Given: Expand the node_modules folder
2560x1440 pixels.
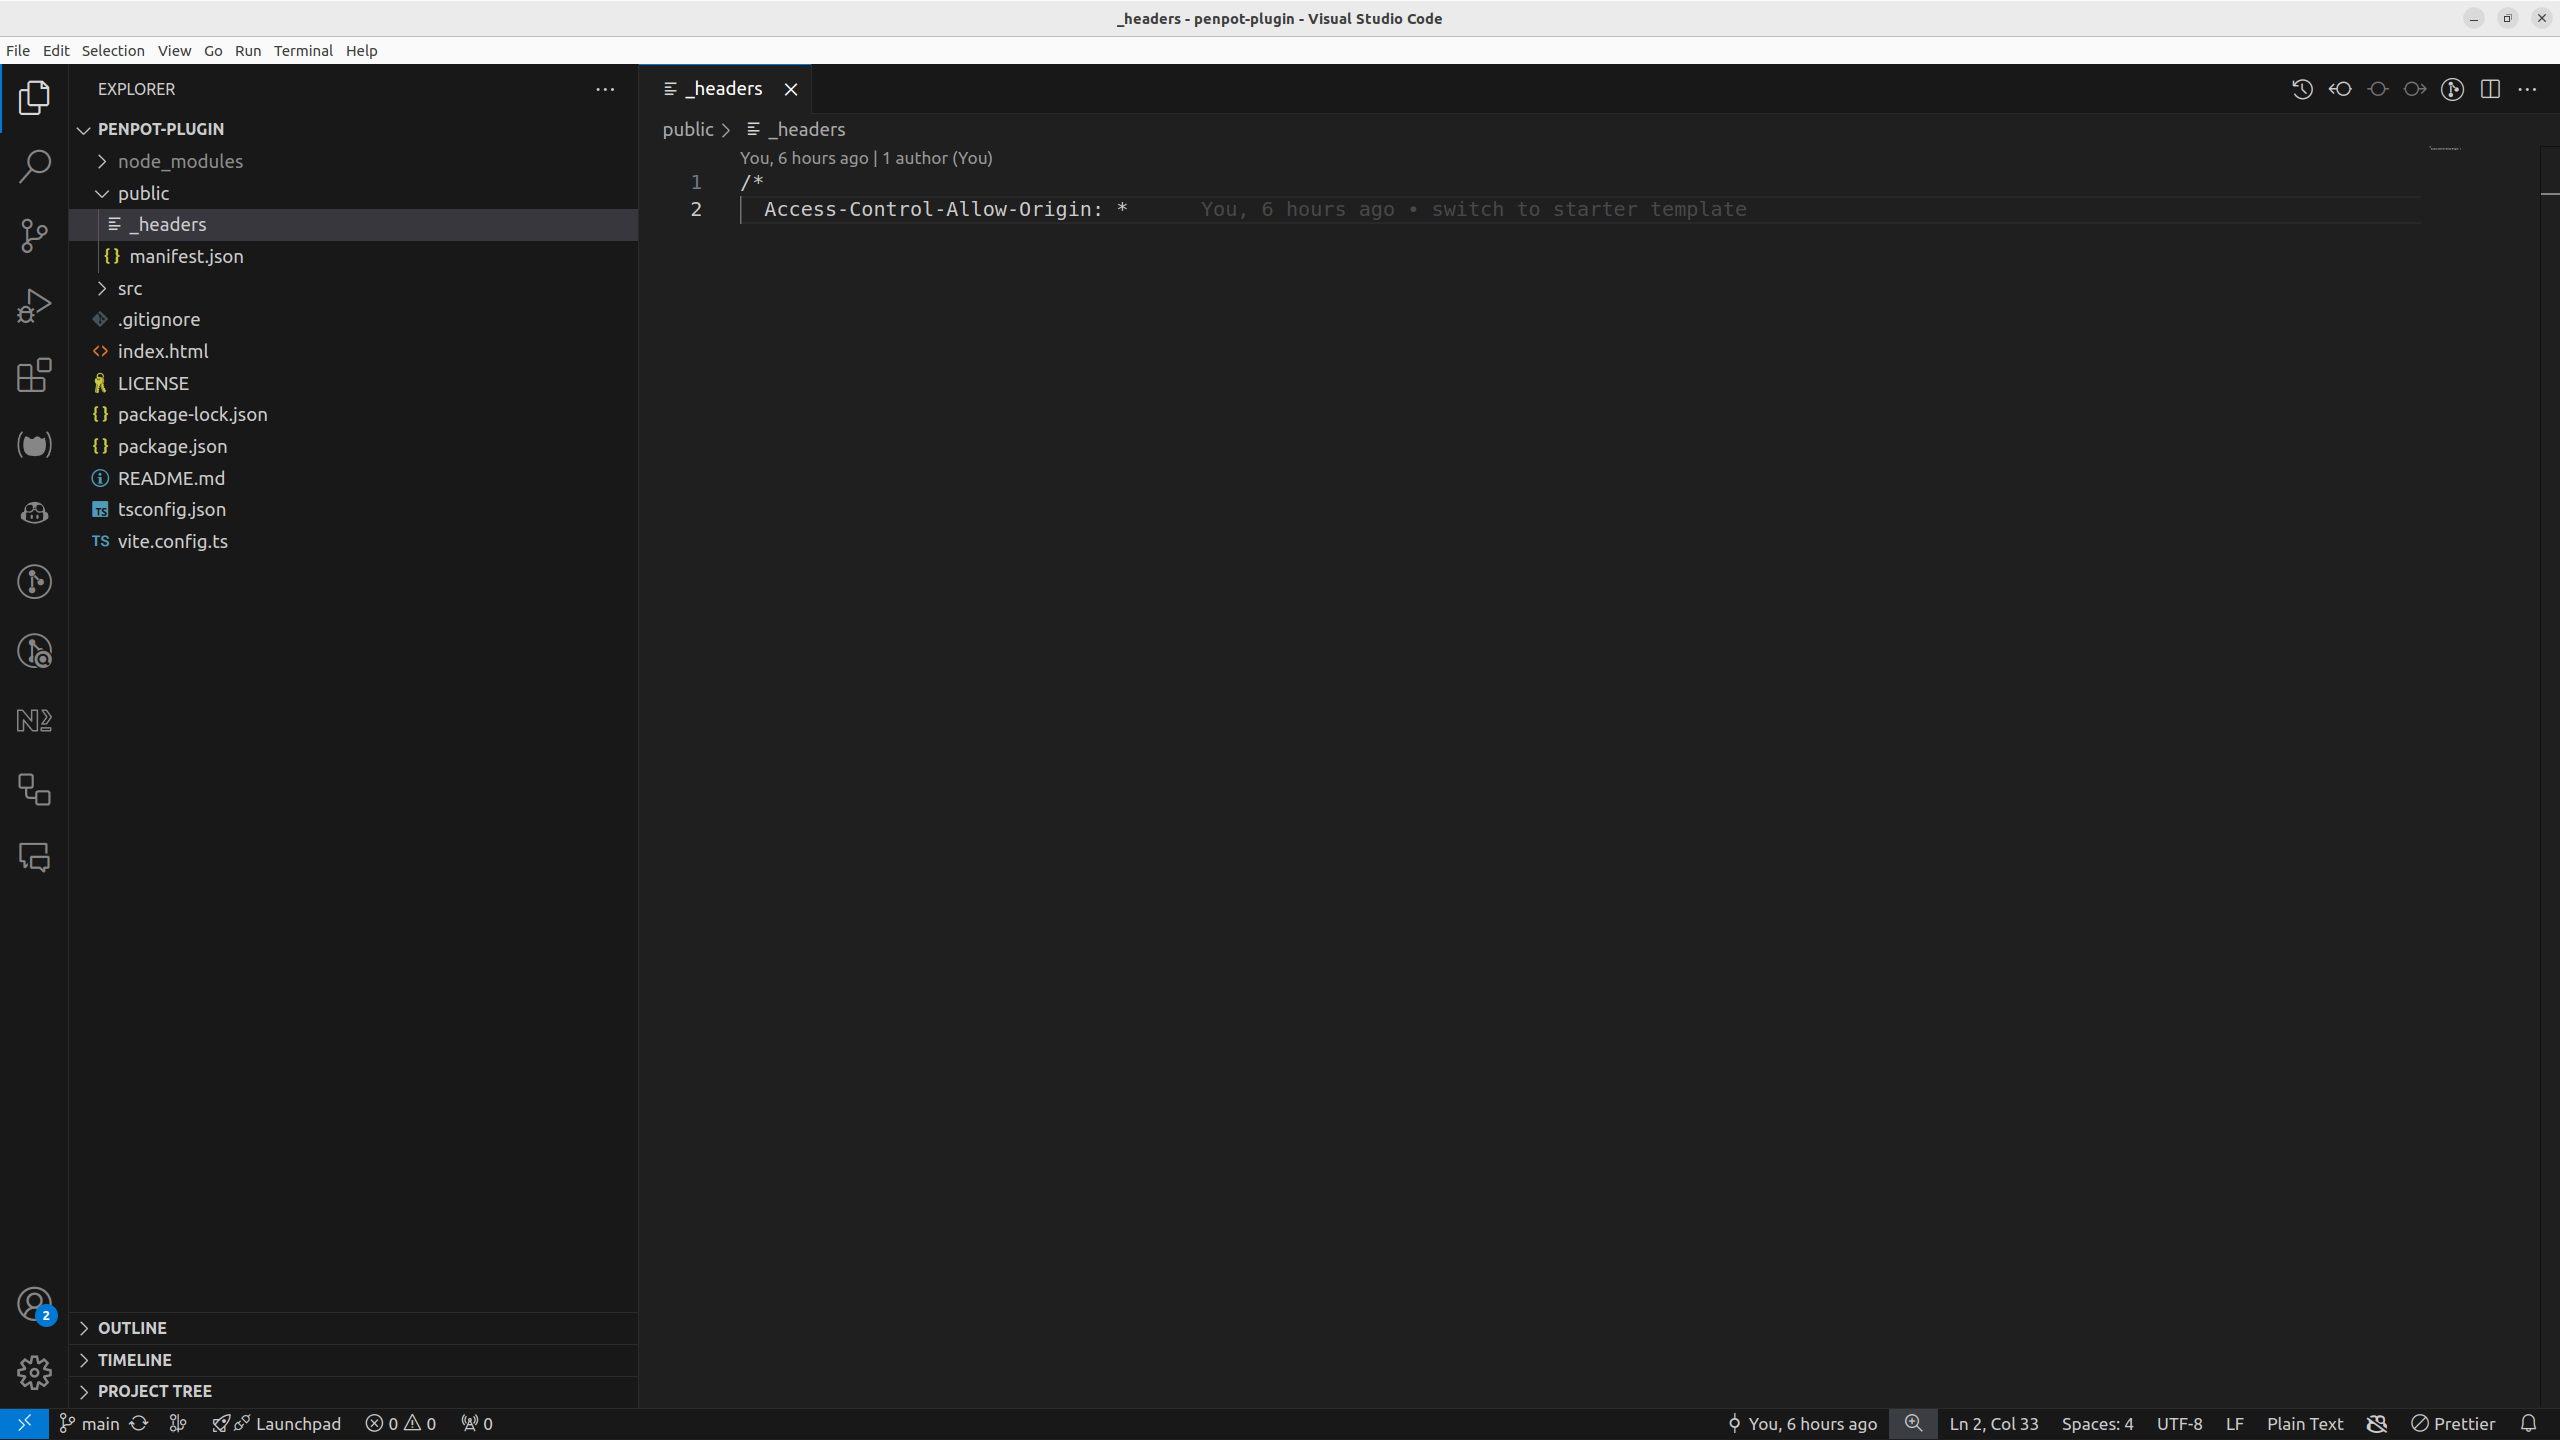Looking at the screenshot, I should click(x=180, y=161).
